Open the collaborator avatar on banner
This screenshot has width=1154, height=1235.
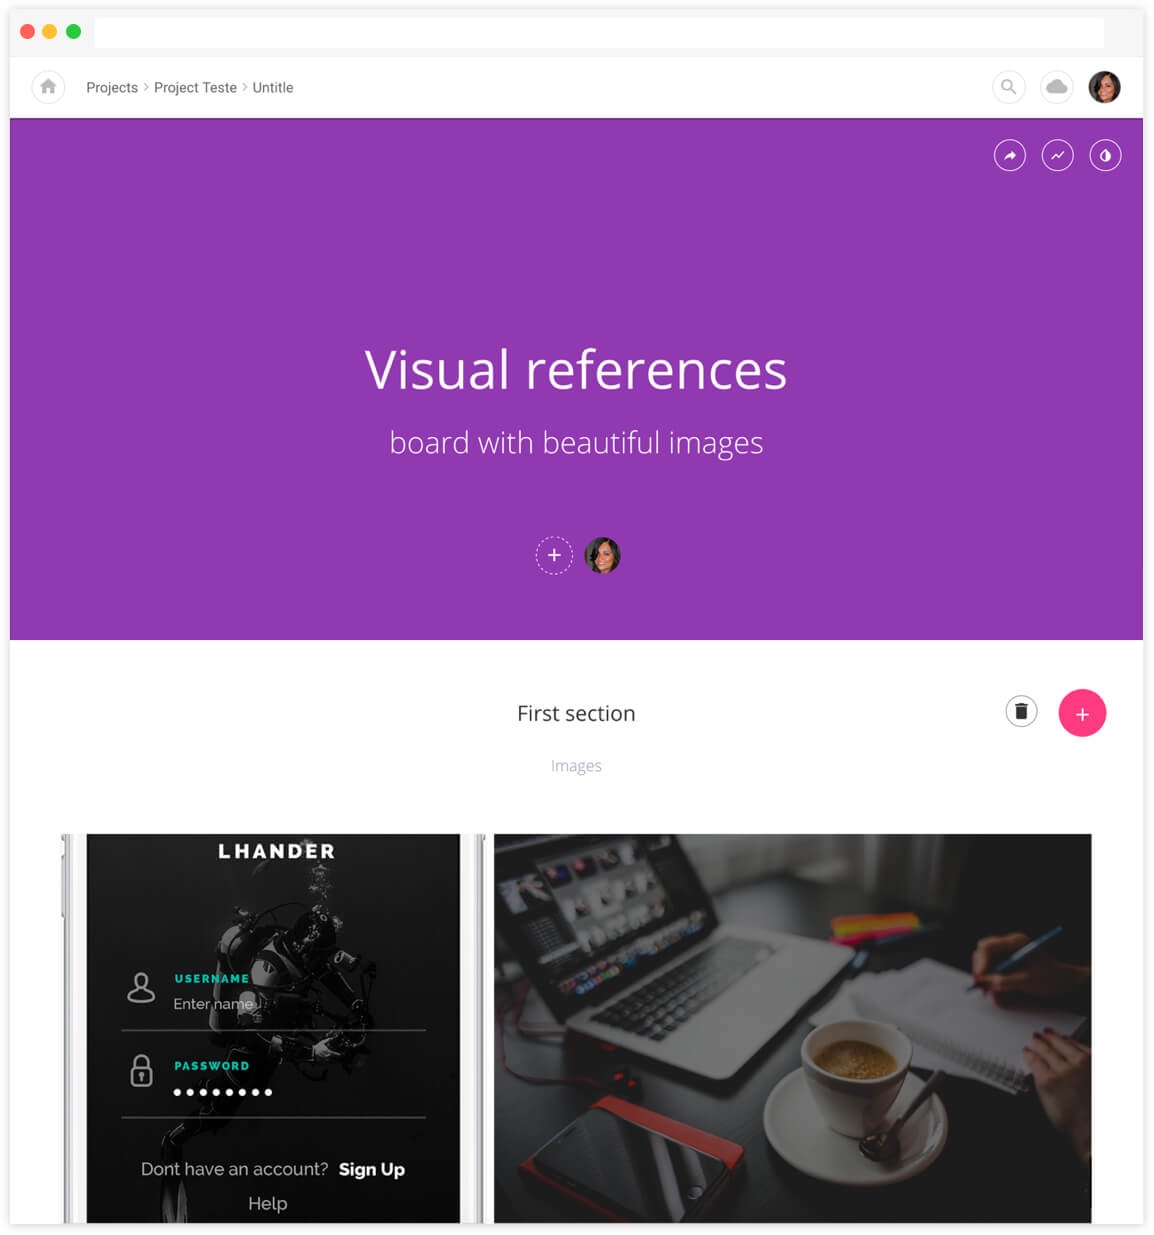point(602,555)
